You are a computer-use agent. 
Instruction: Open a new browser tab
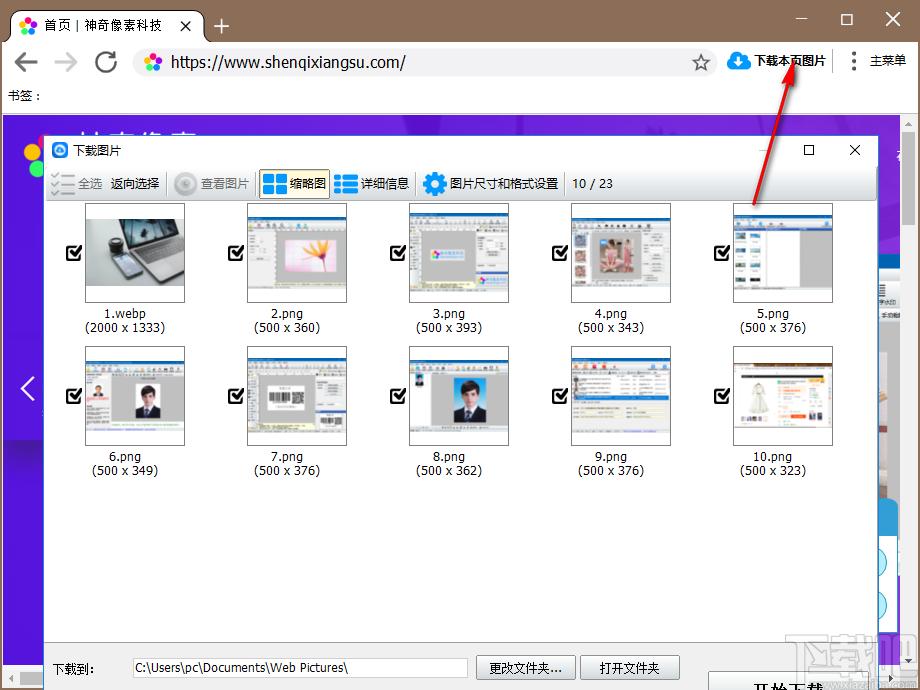(x=221, y=26)
